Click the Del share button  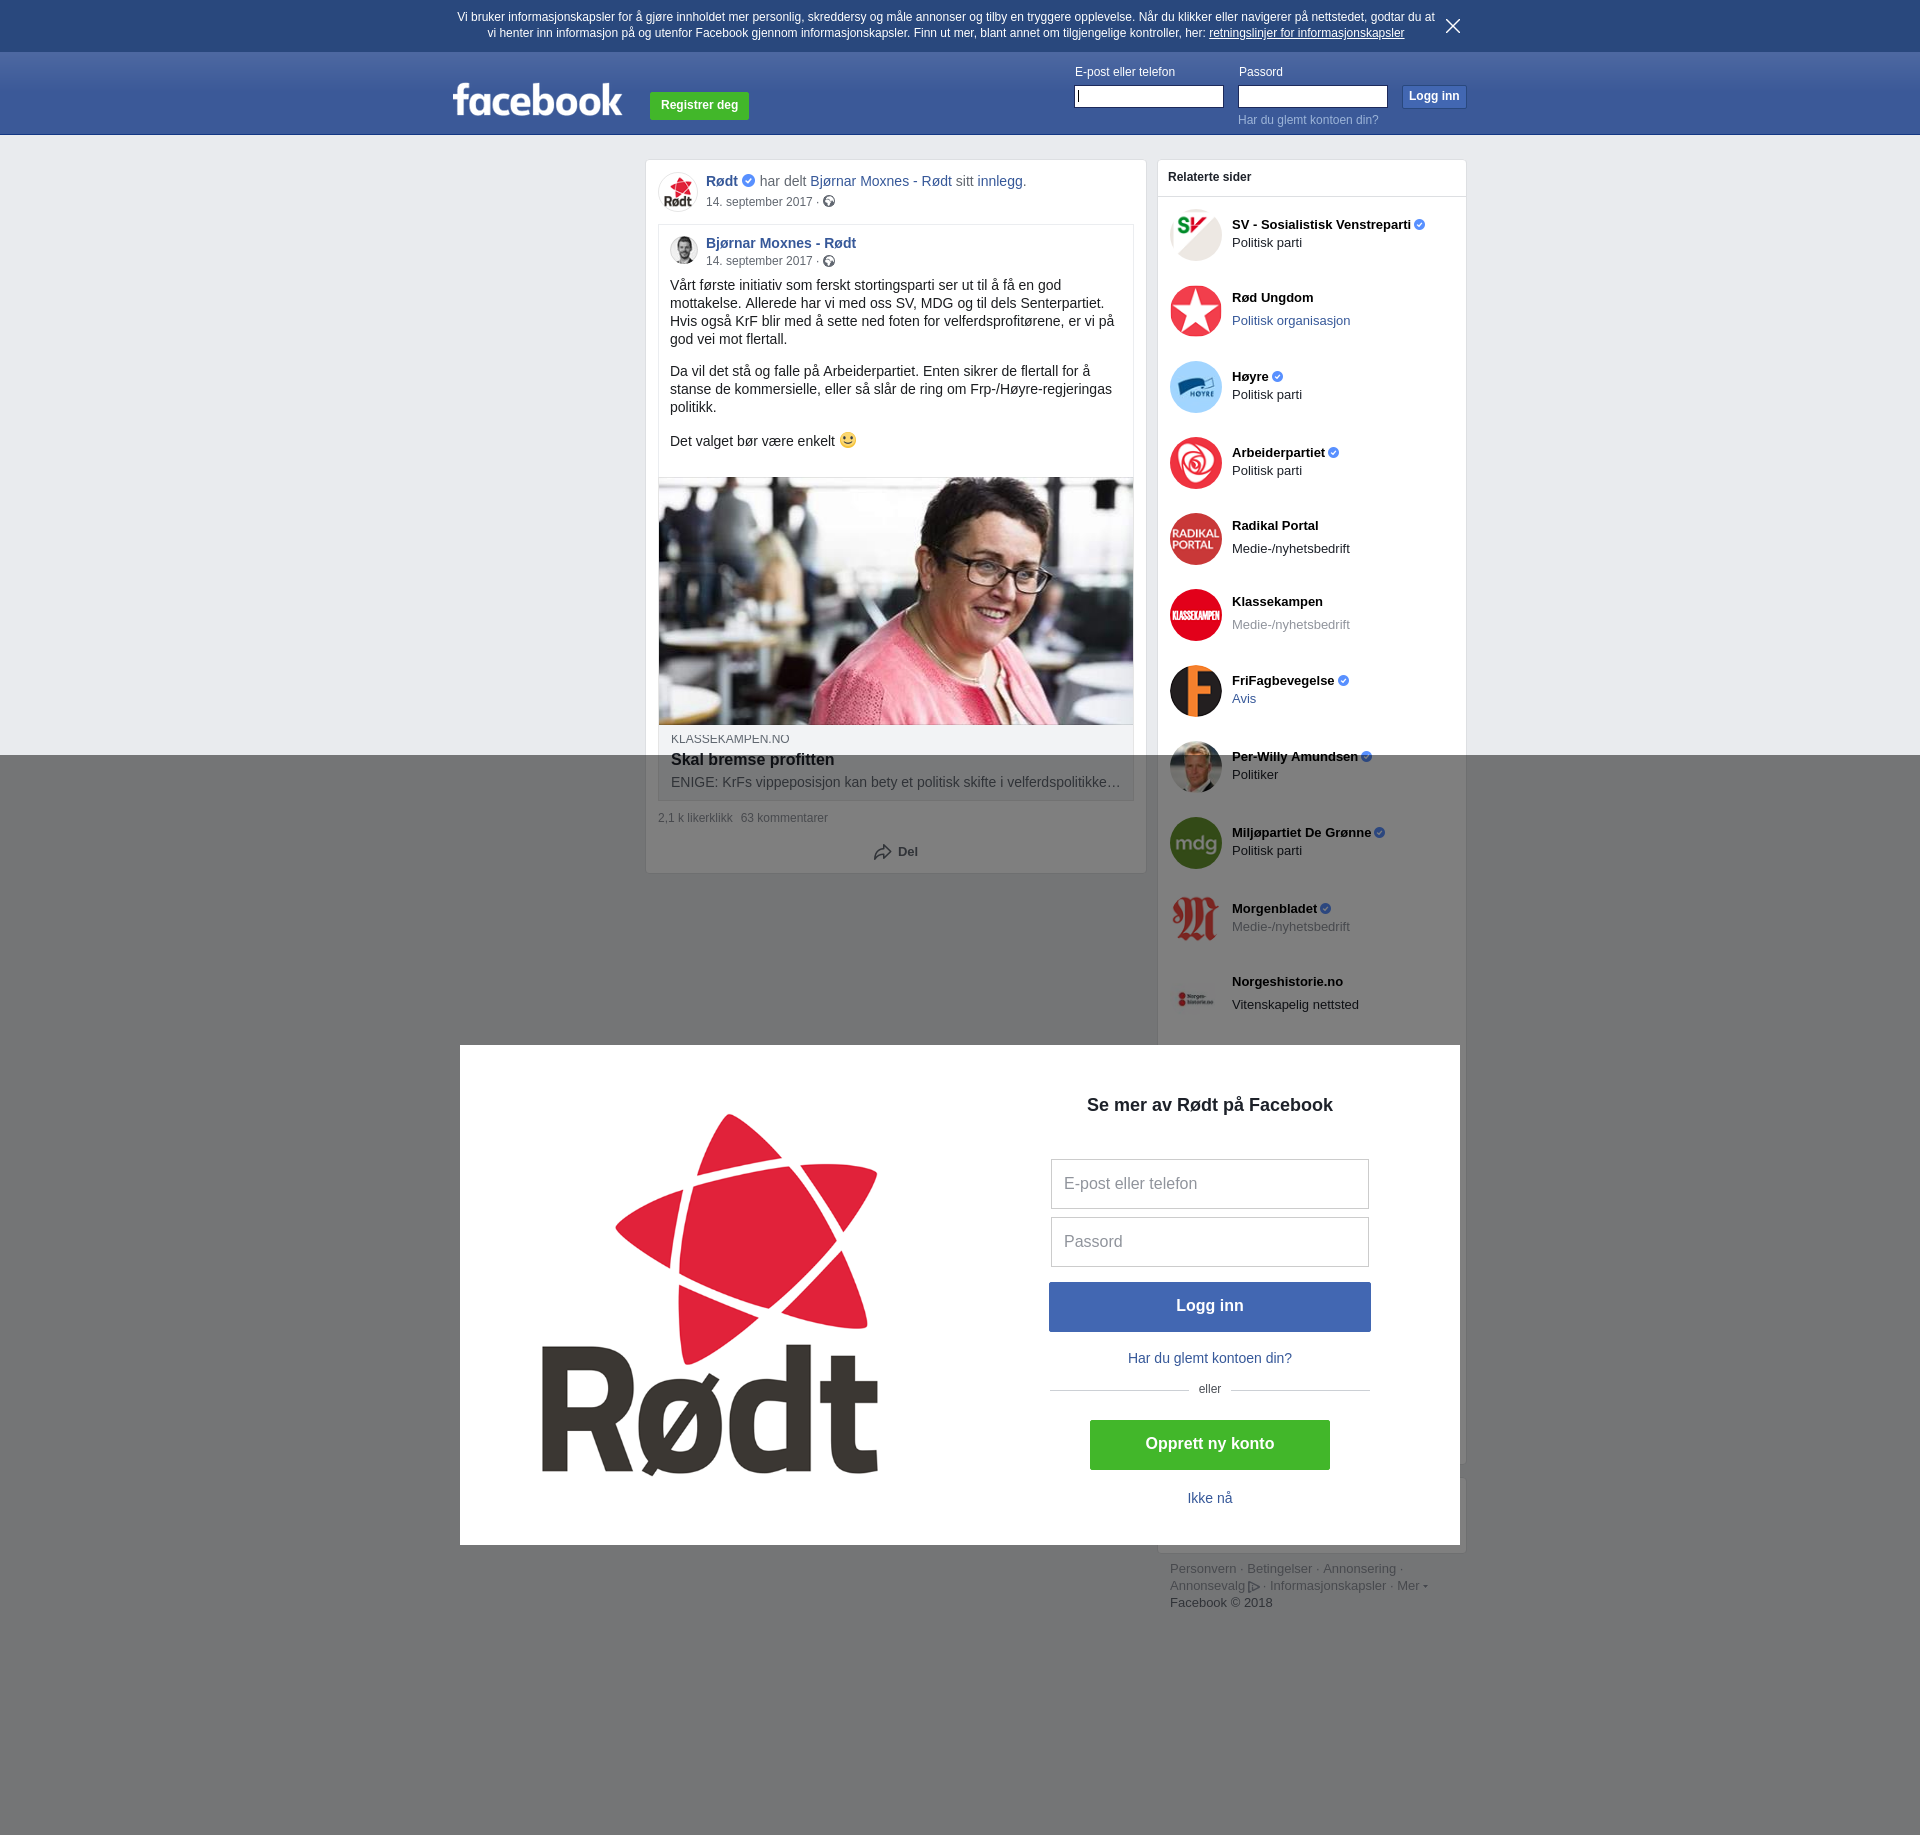click(896, 852)
